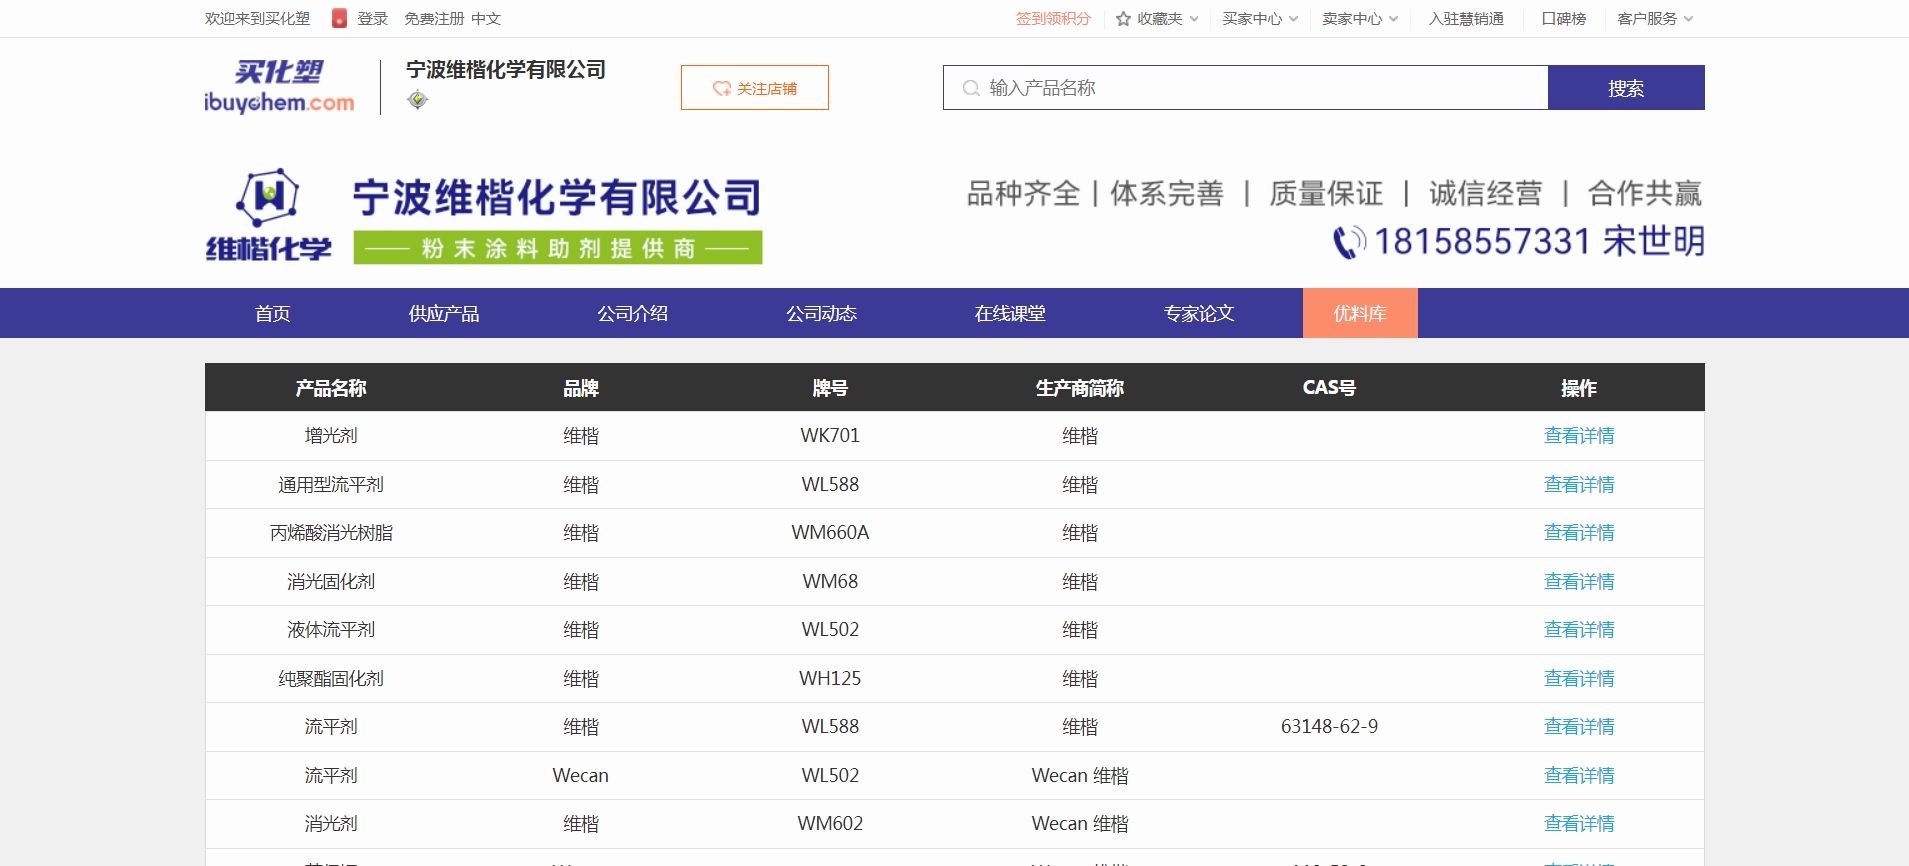Click the WK701 grade cell
The image size is (1909, 866).
830,436
